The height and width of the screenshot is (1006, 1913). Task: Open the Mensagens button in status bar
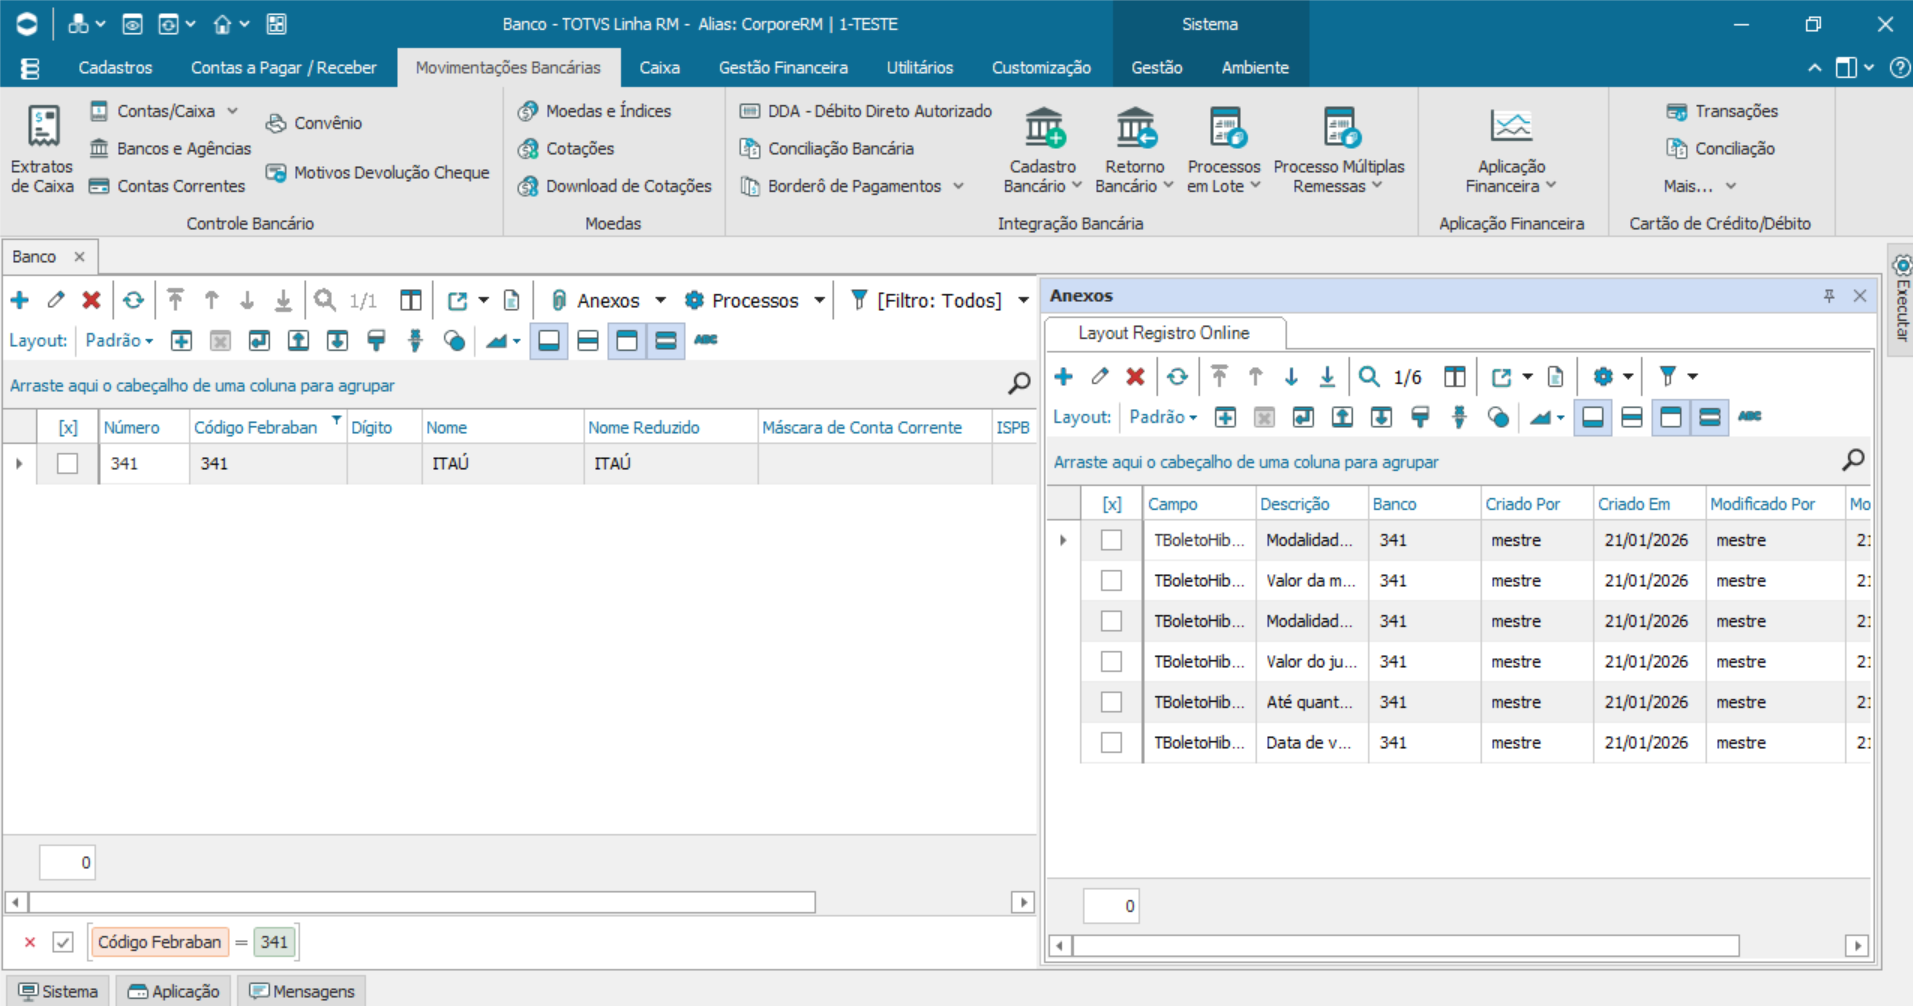[x=302, y=991]
